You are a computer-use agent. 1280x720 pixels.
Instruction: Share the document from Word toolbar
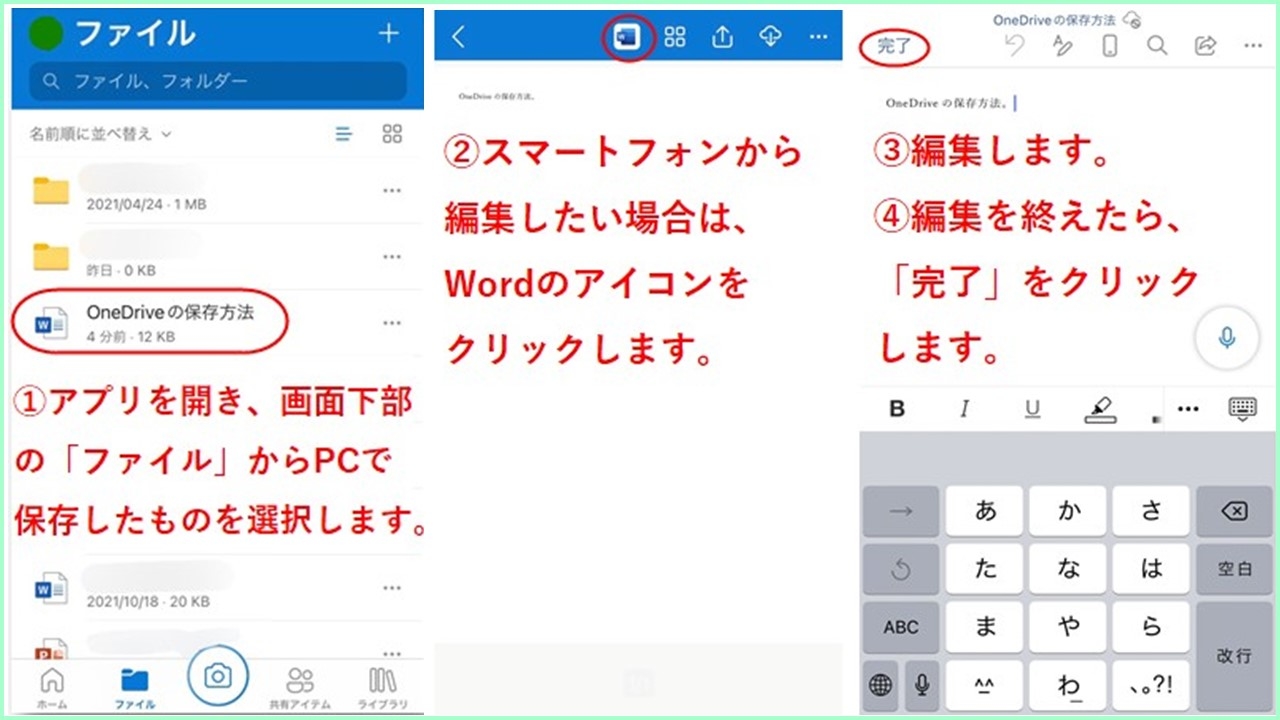(x=1205, y=46)
